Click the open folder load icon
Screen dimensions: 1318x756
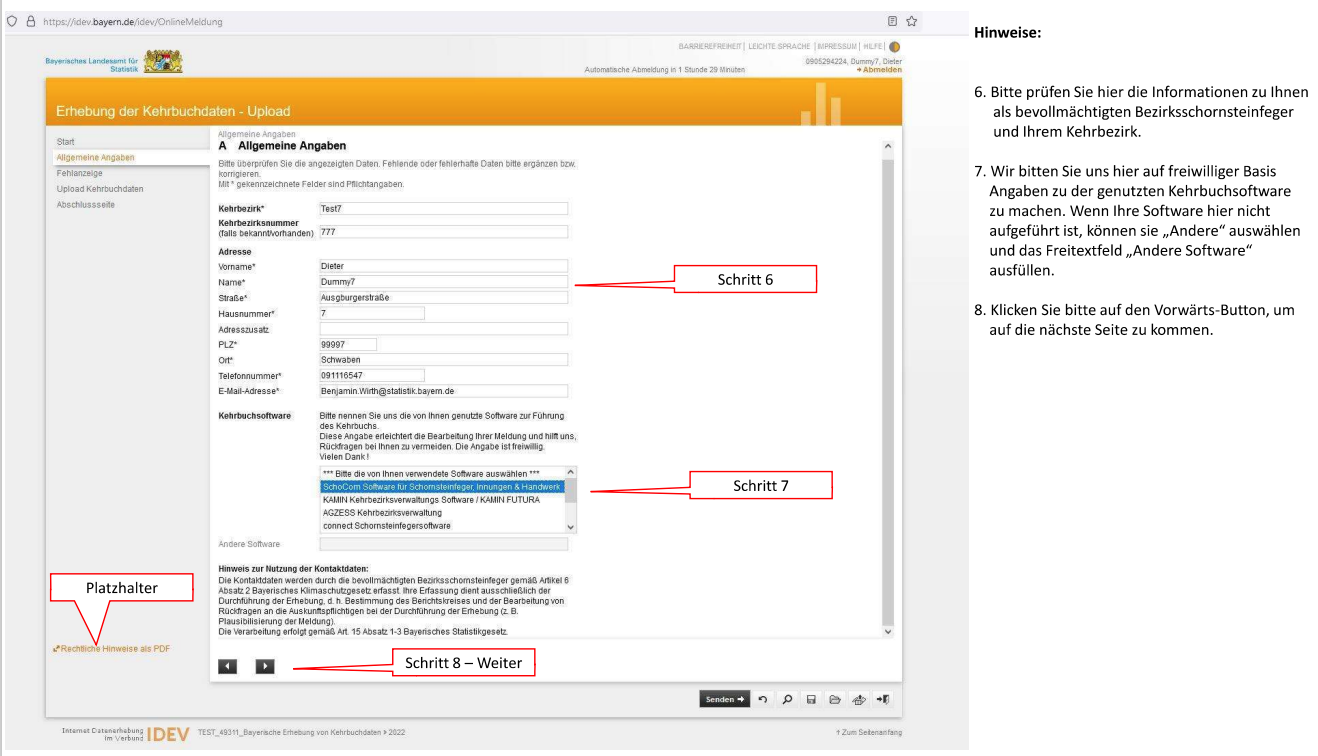[833, 699]
